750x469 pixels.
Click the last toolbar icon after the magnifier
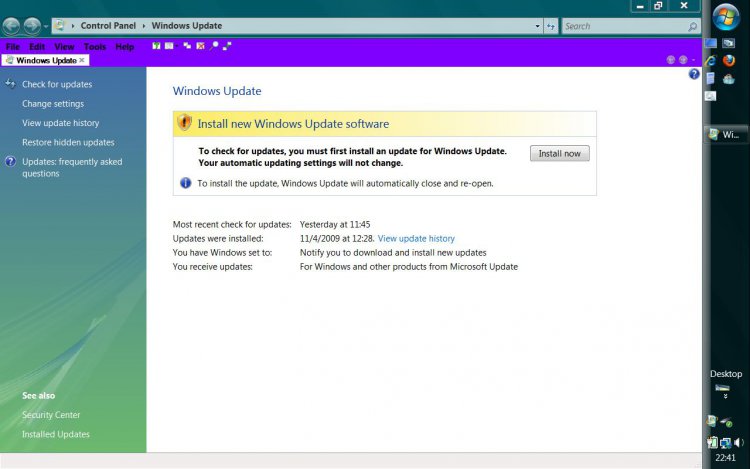click(x=227, y=46)
